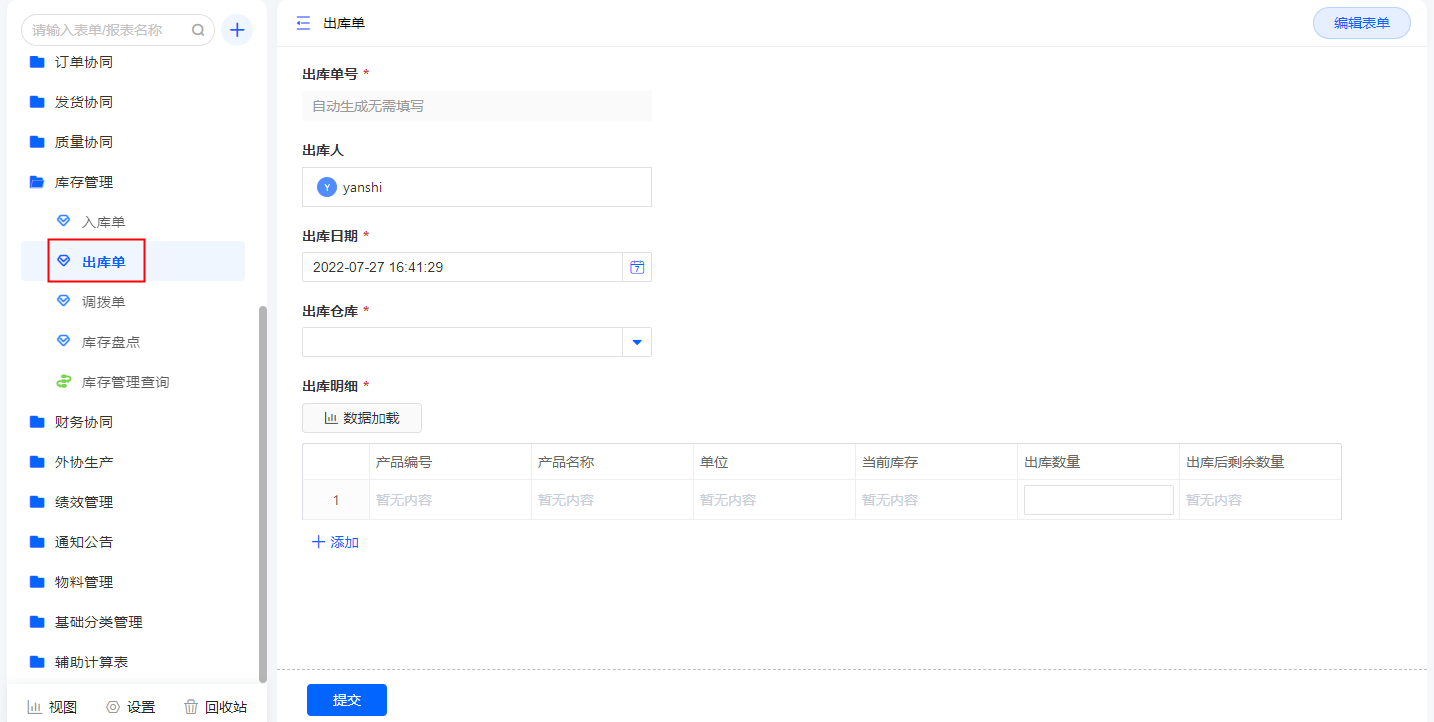
Task: Click the search magnifier icon
Action: [x=198, y=30]
